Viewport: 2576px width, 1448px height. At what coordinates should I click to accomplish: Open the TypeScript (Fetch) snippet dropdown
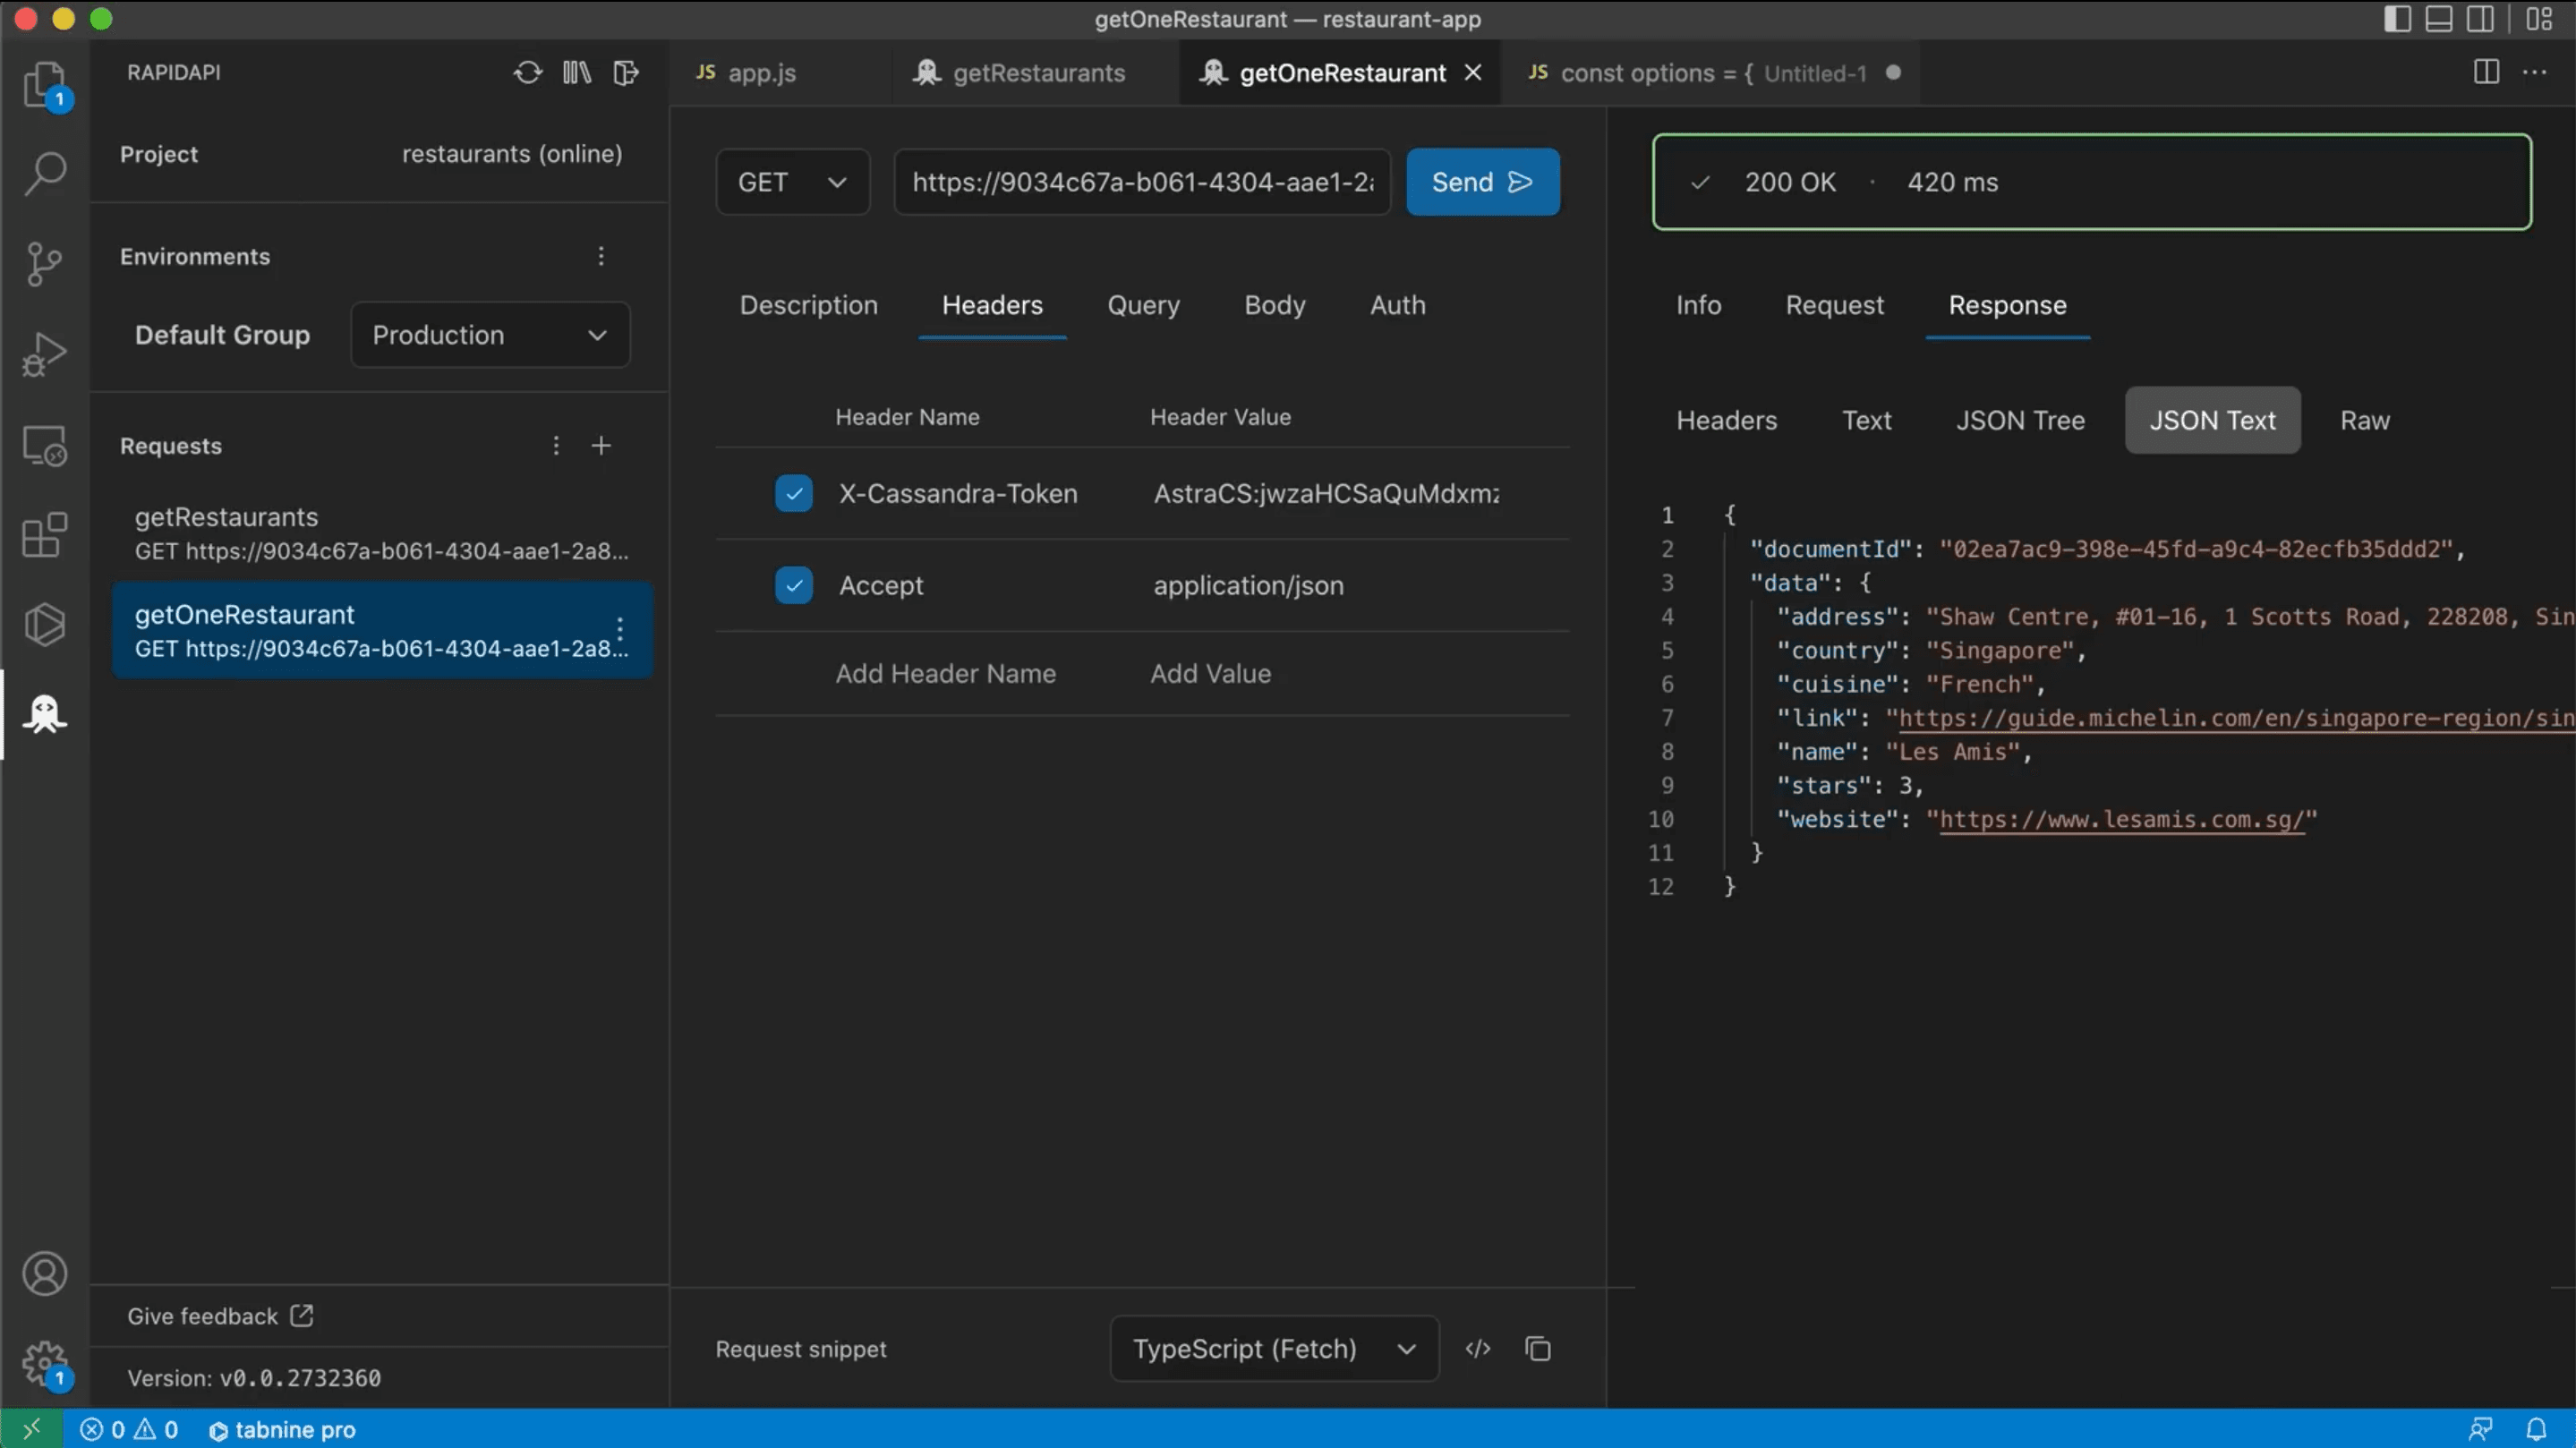[1275, 1349]
